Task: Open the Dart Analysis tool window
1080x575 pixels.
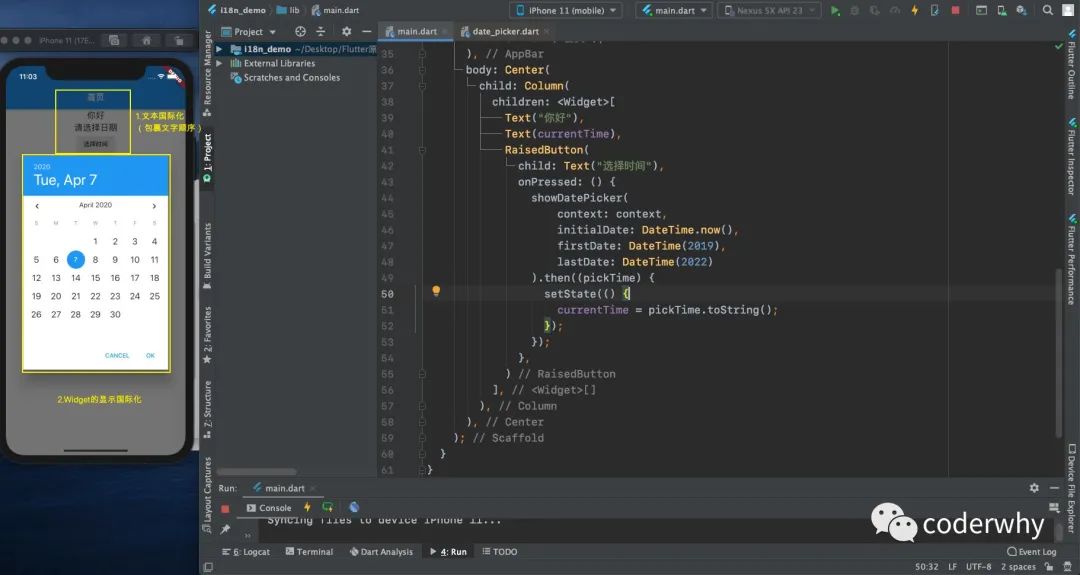Action: coord(381,552)
